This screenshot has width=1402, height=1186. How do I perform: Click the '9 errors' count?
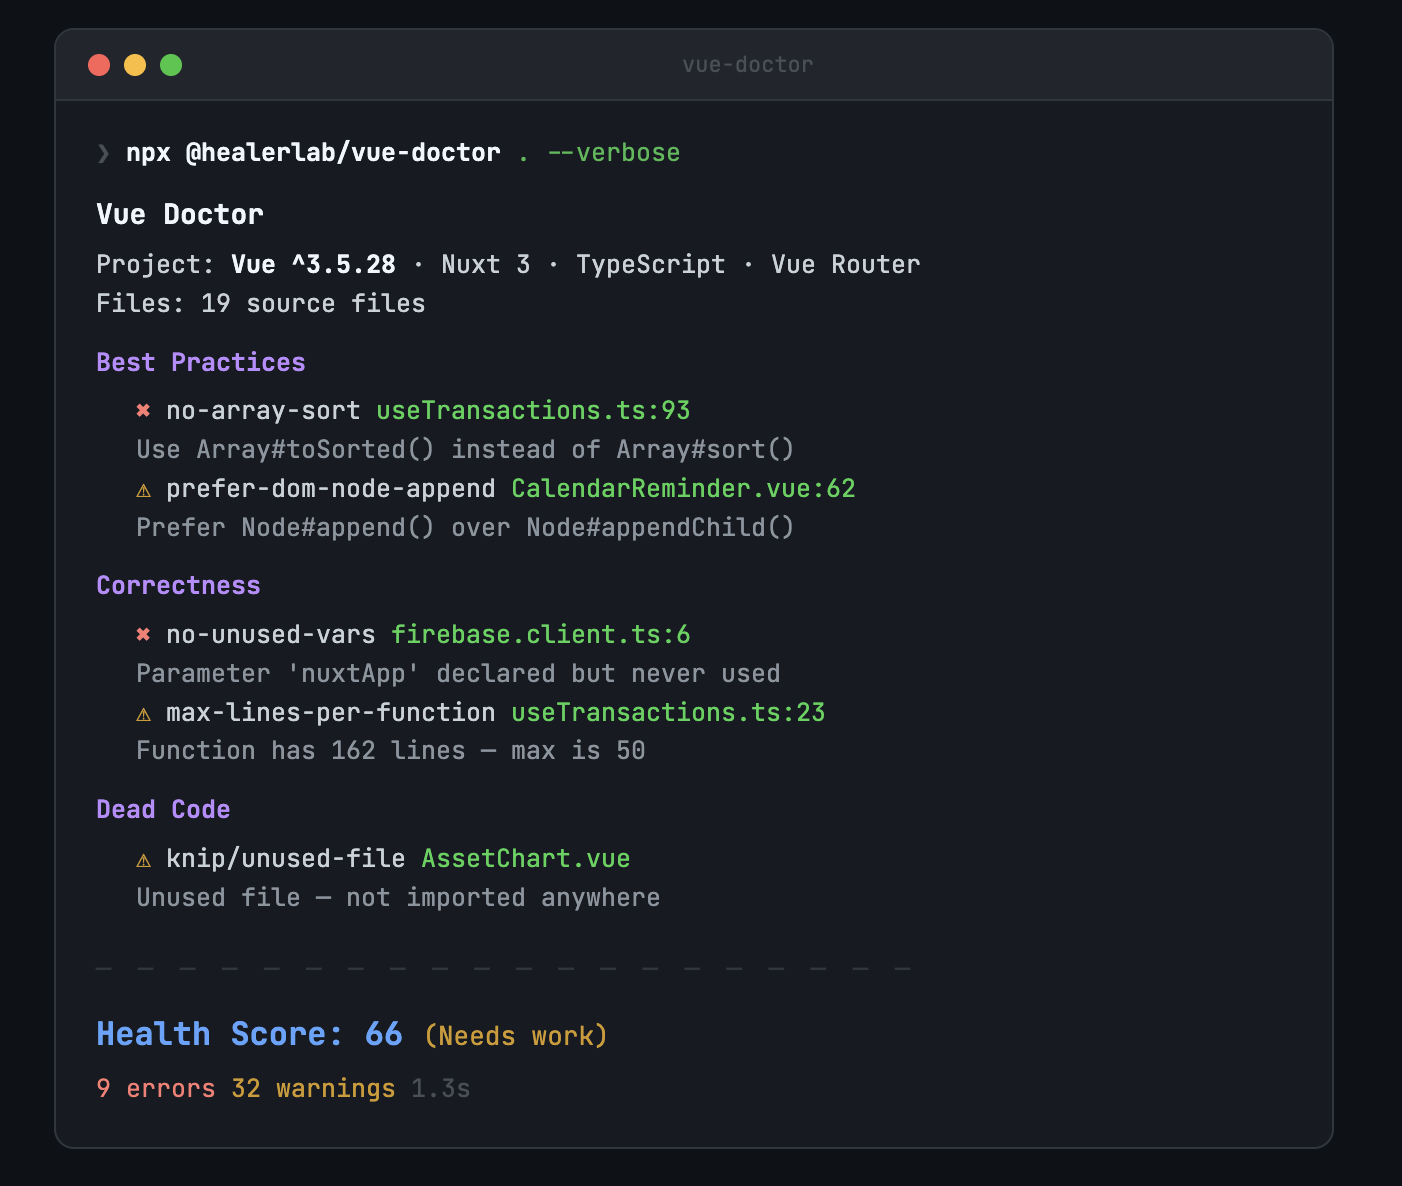click(156, 1089)
